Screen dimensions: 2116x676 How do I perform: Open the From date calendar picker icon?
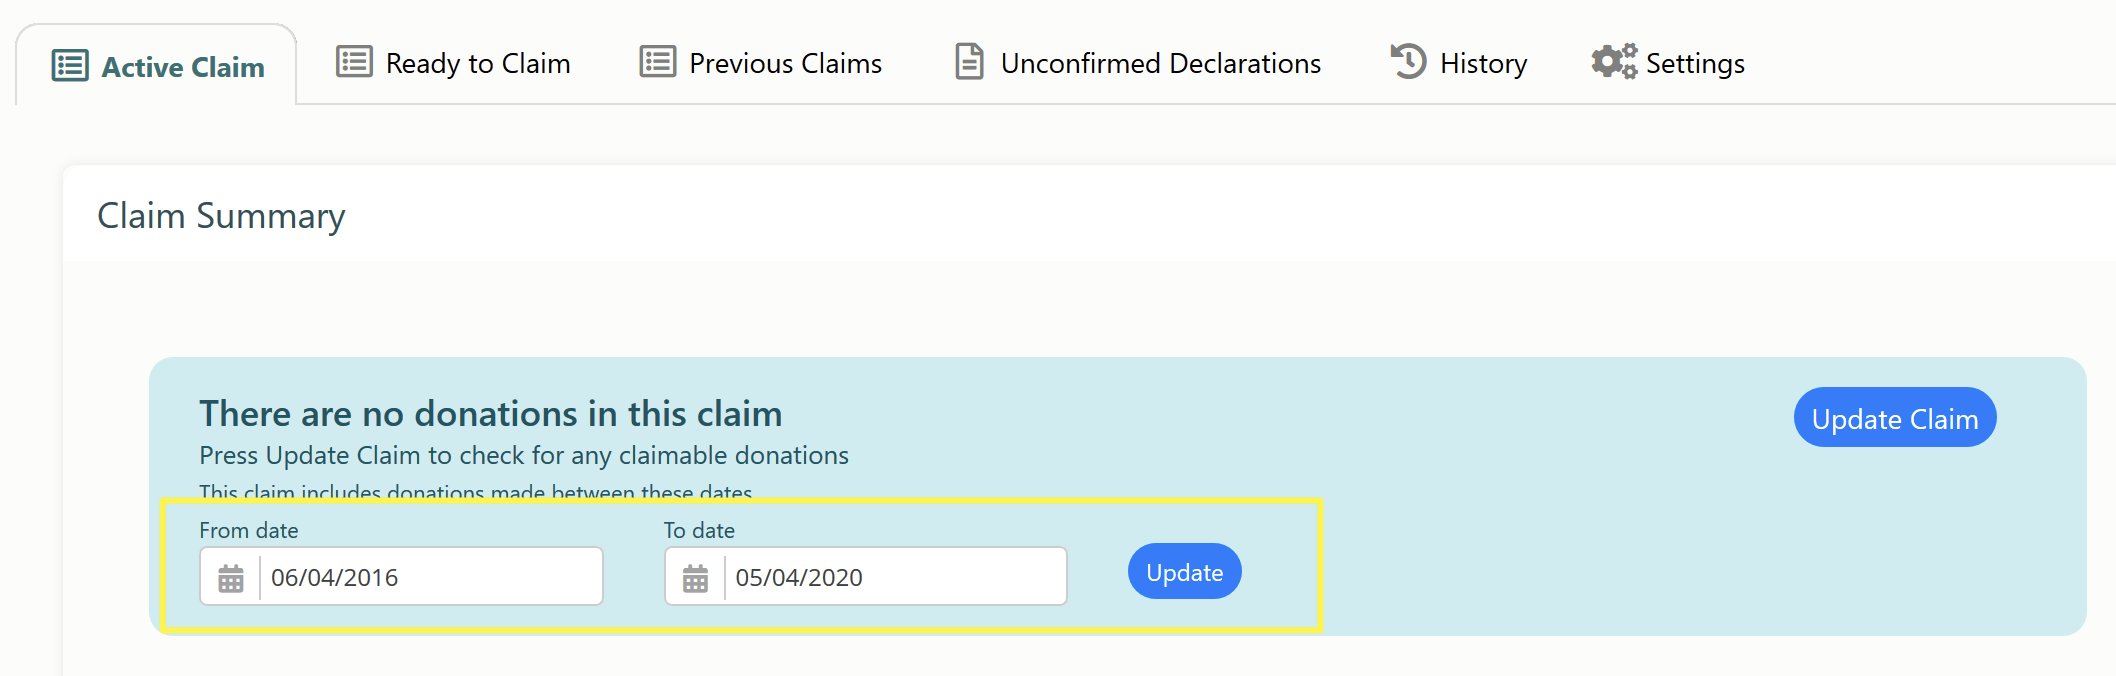(x=231, y=577)
